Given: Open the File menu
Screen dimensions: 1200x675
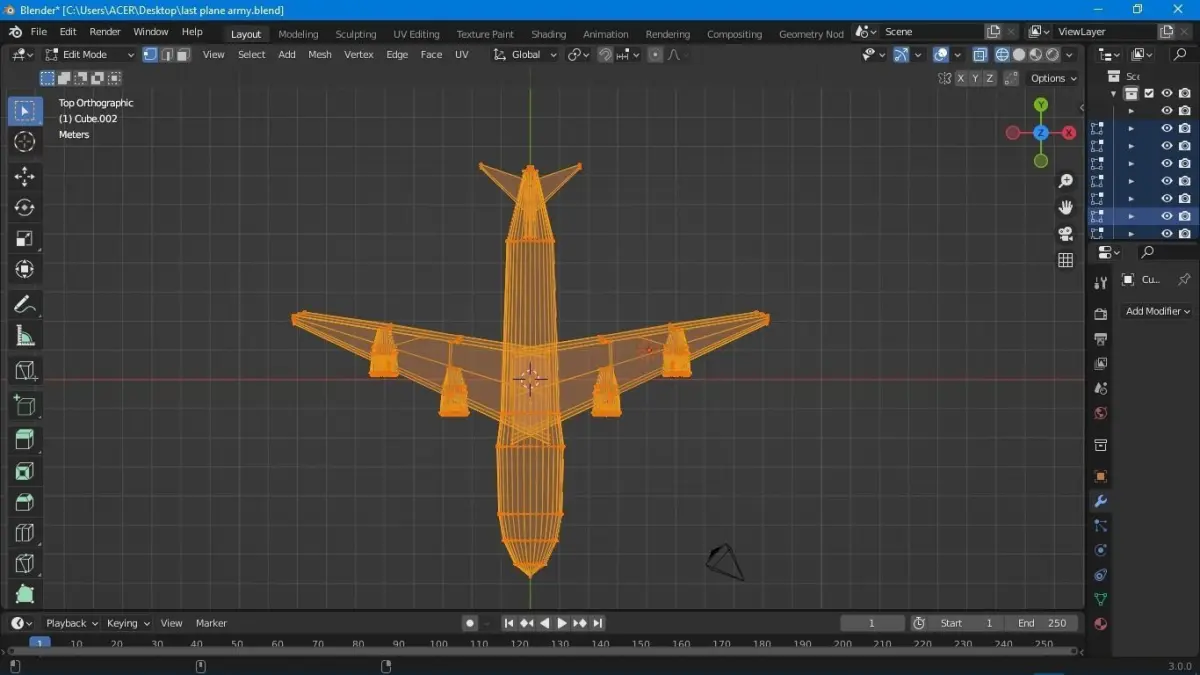Looking at the screenshot, I should [x=39, y=32].
